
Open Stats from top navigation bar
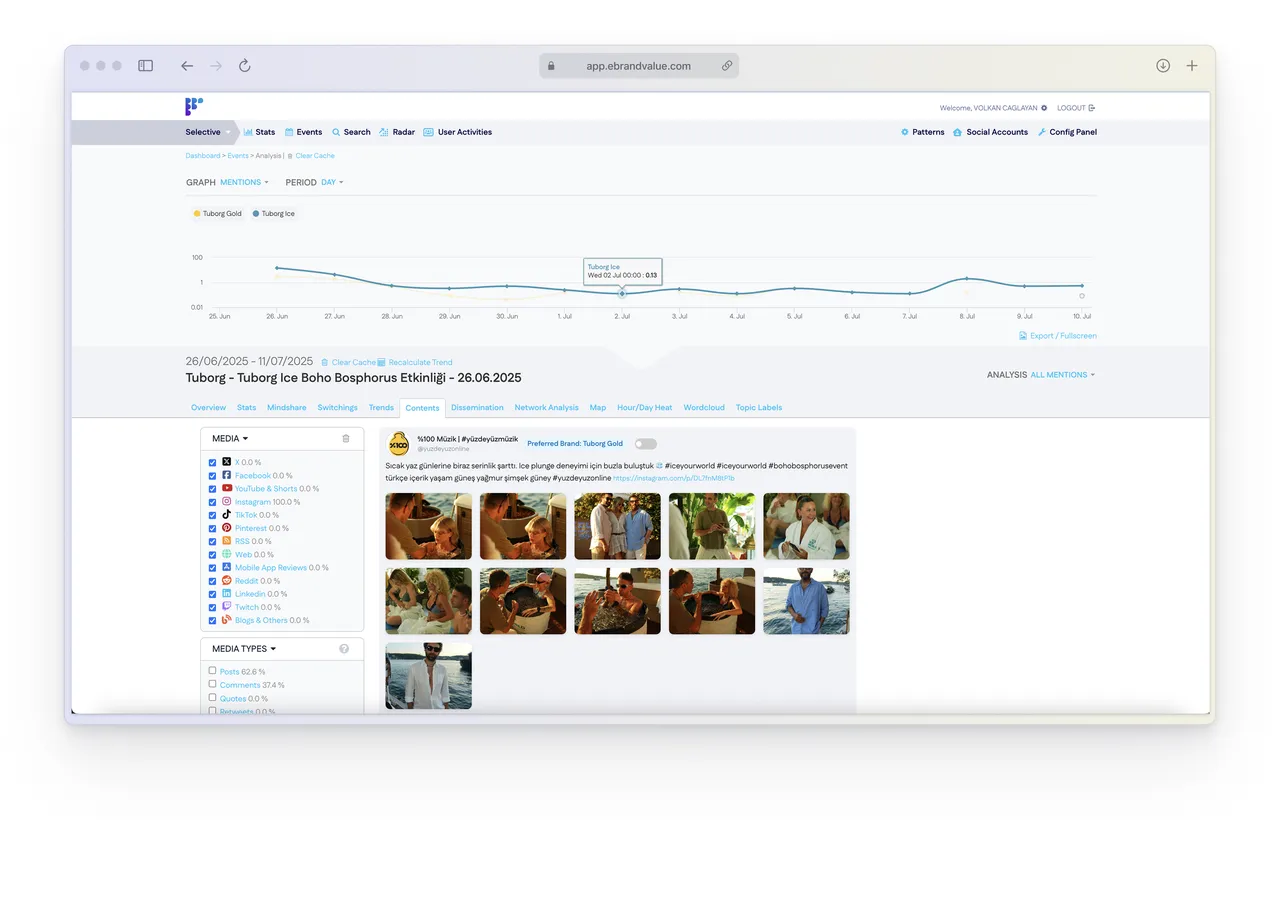(x=259, y=132)
